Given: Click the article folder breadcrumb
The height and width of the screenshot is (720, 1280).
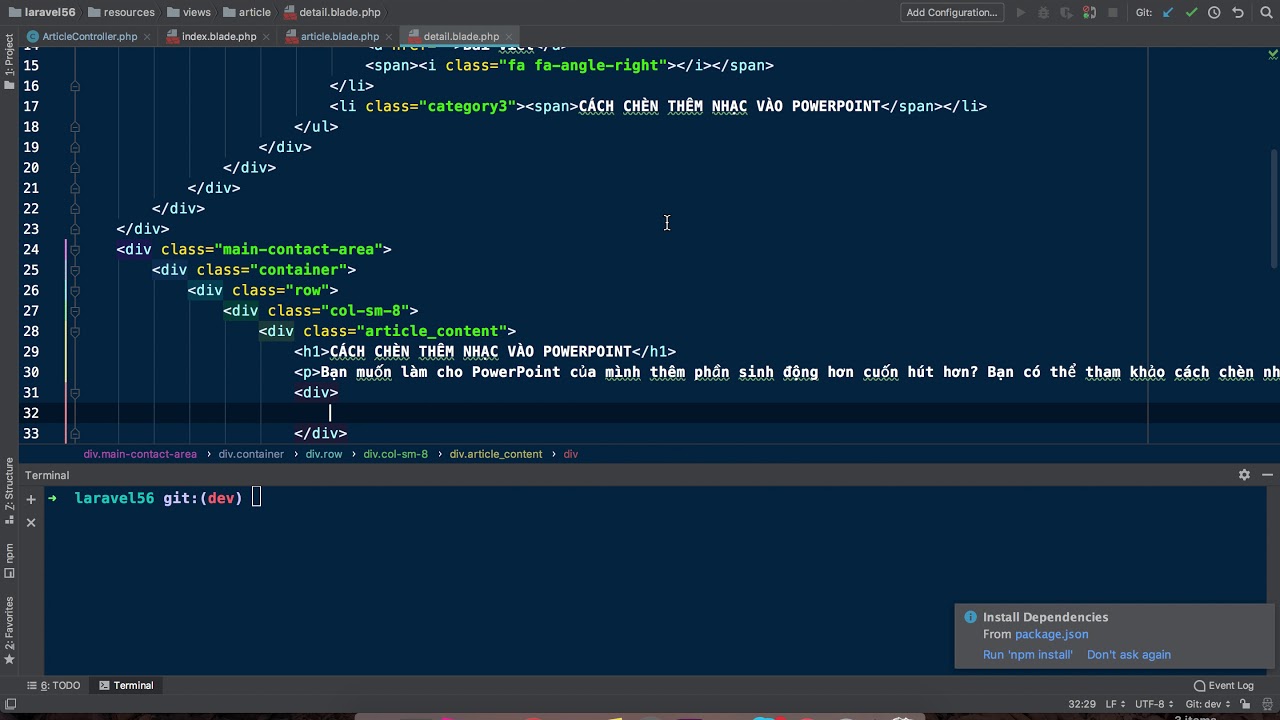Looking at the screenshot, I should (247, 12).
